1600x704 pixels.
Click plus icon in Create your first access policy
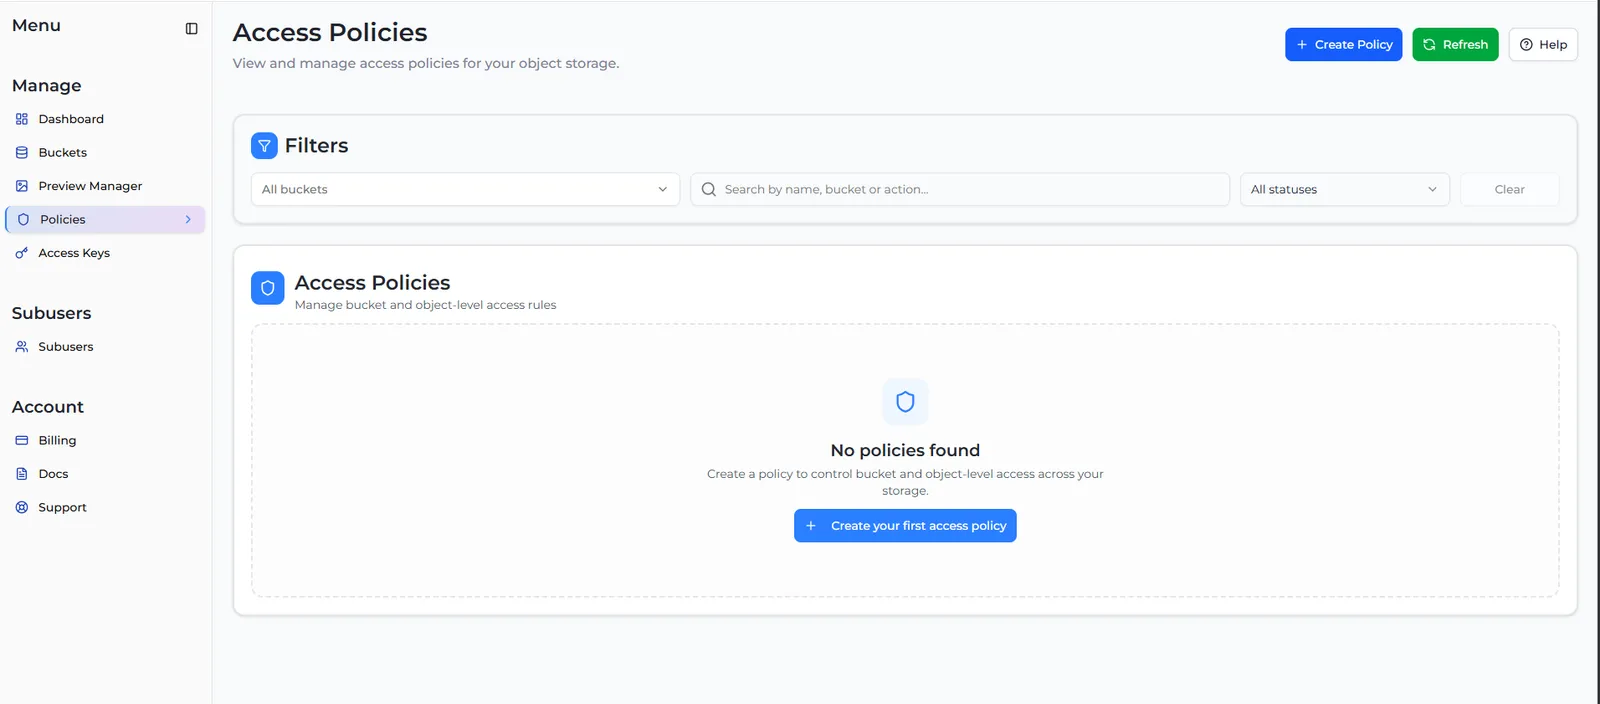(x=811, y=526)
